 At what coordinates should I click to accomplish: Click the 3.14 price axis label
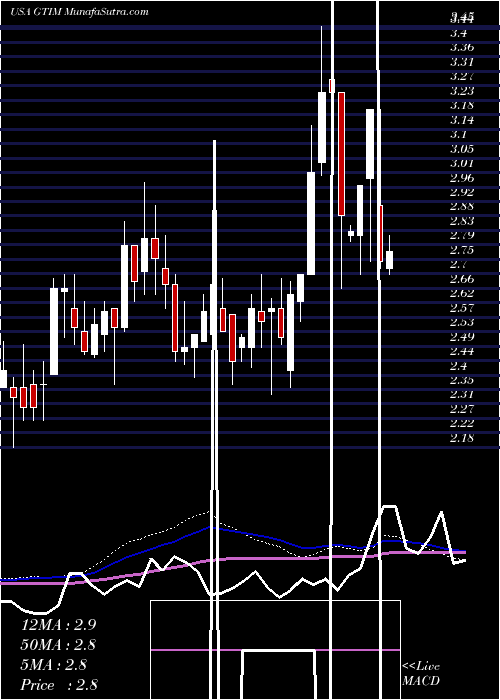(x=462, y=120)
